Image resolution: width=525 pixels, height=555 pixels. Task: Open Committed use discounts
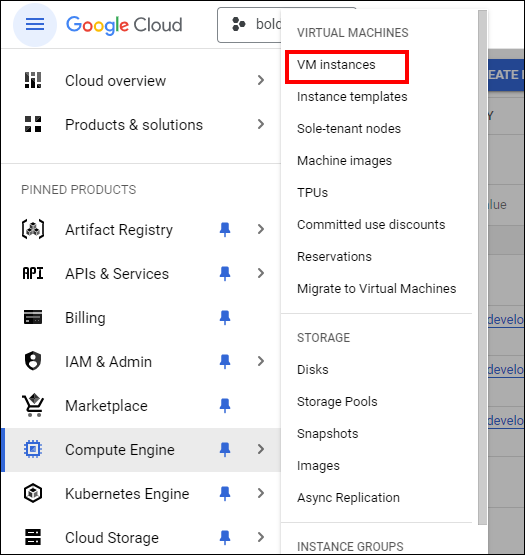click(x=371, y=224)
